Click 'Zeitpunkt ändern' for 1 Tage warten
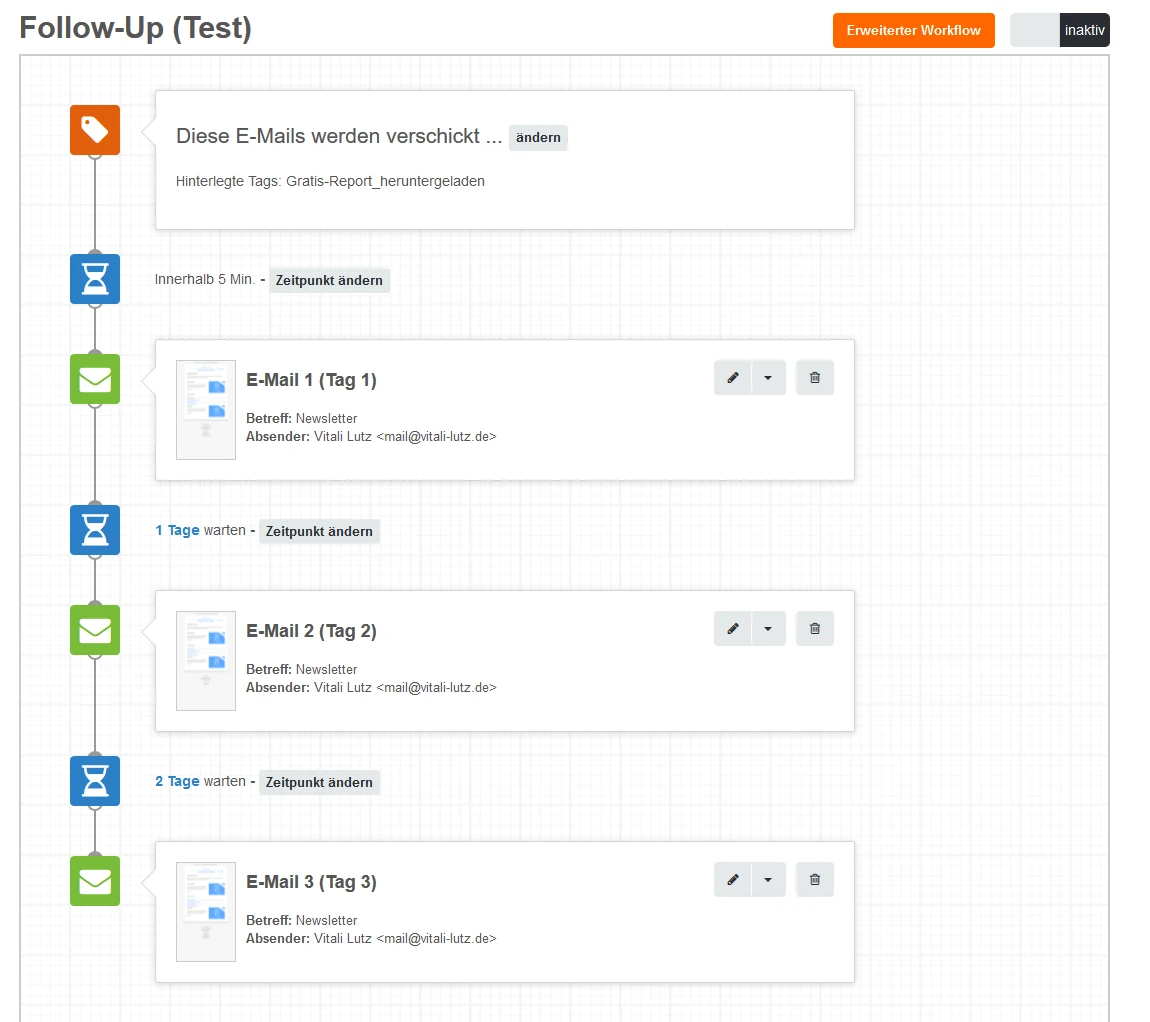This screenshot has width=1150, height=1022. (x=319, y=531)
